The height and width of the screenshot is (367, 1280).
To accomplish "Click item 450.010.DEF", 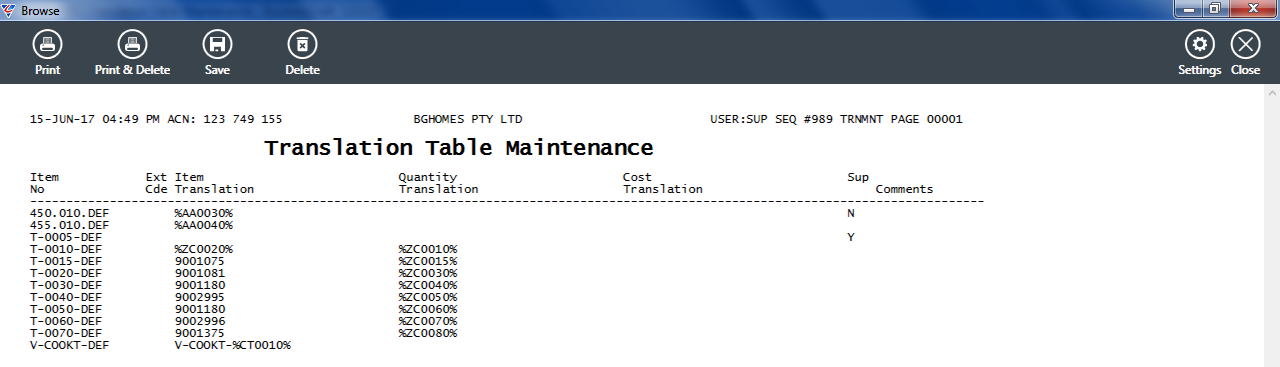I will tap(70, 213).
